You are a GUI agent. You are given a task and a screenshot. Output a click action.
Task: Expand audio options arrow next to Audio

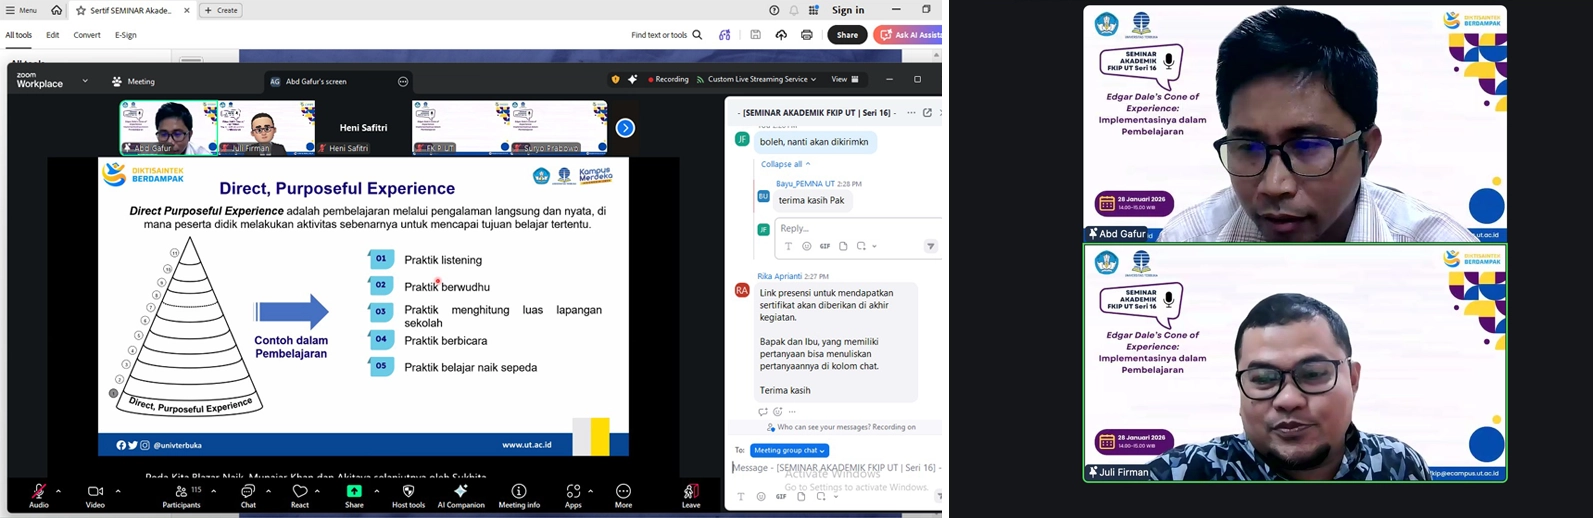point(58,491)
